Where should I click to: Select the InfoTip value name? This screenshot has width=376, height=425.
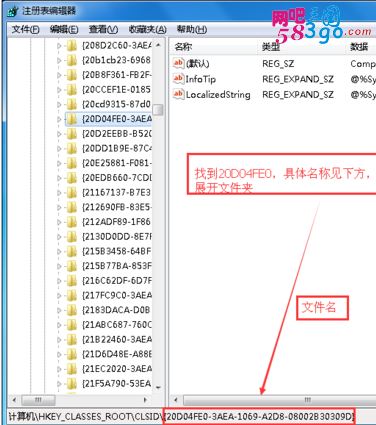(x=201, y=79)
